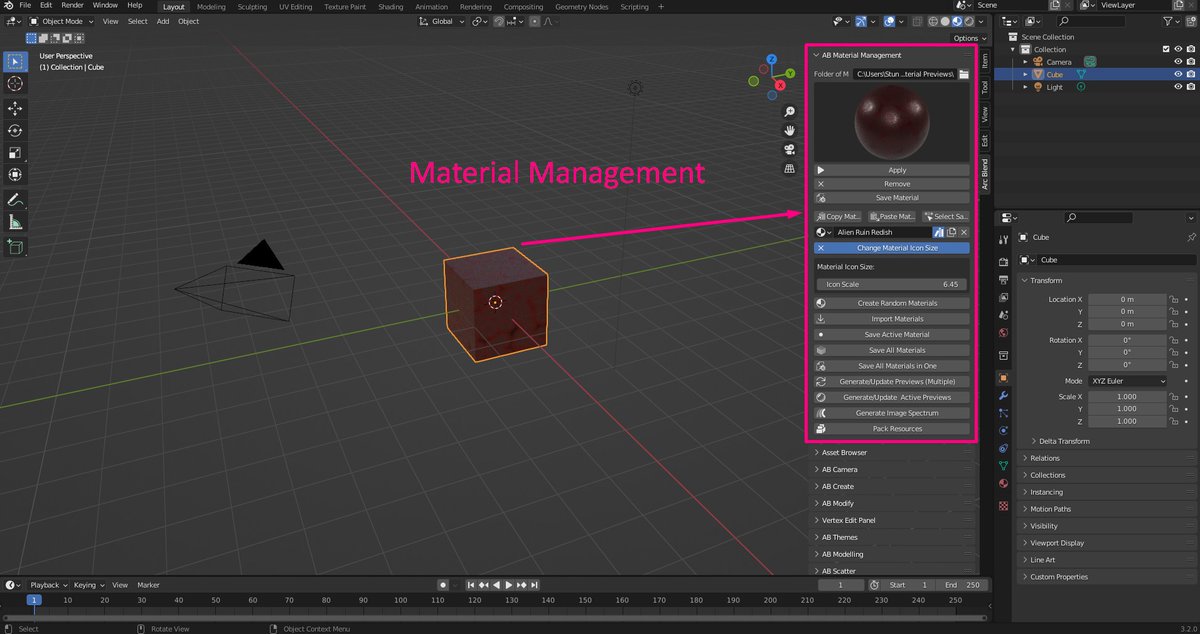
Task: Open the Material properties tab
Action: pos(1004,484)
